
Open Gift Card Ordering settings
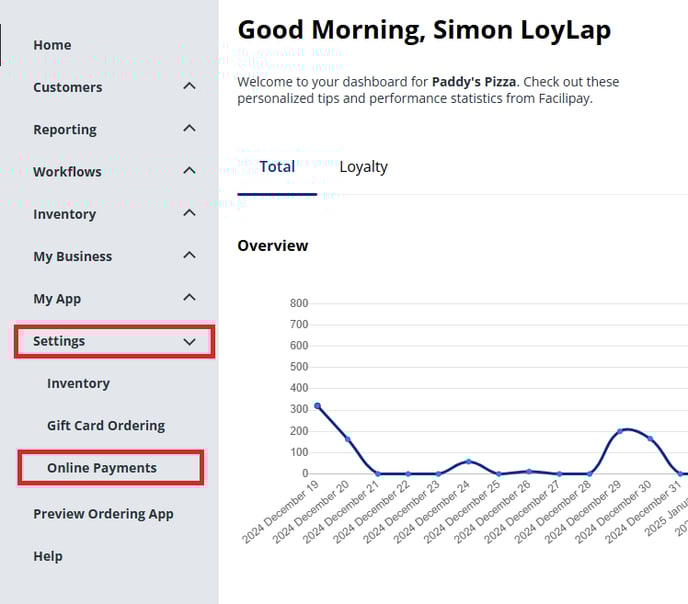[105, 425]
